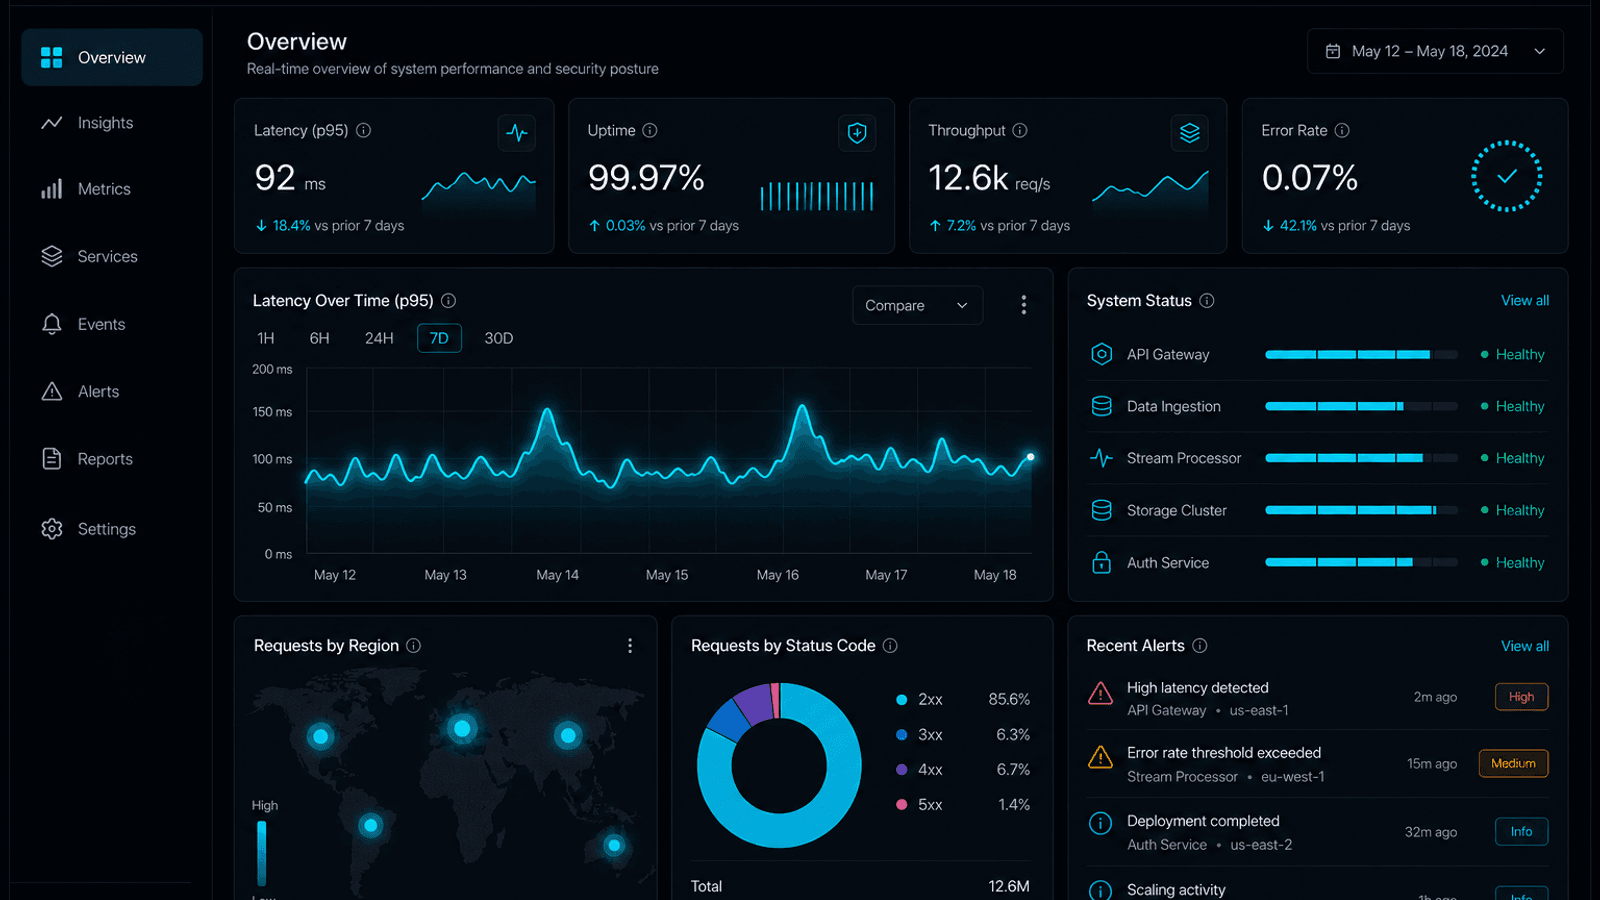Image resolution: width=1600 pixels, height=900 pixels.
Task: Click the API Gateway health bar
Action: [x=1361, y=354]
